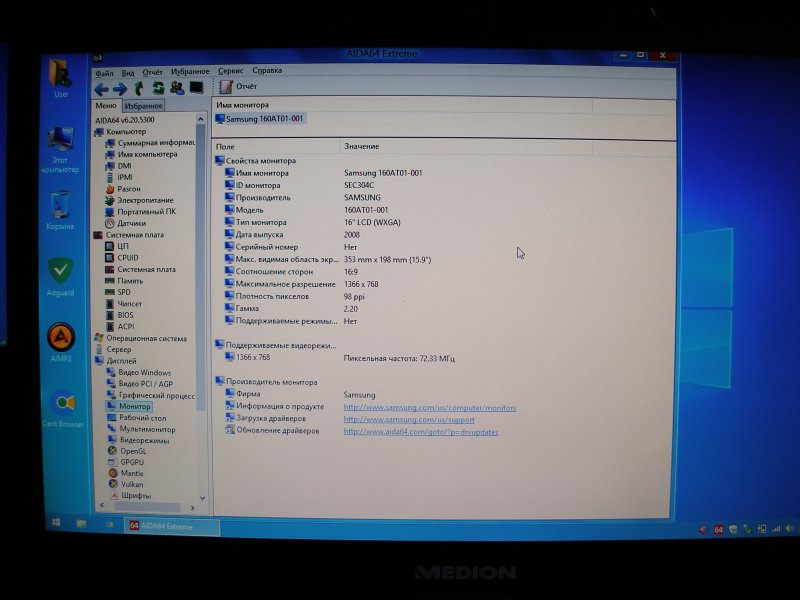Select the Vulkan tree item
The height and width of the screenshot is (600, 800).
tap(131, 484)
